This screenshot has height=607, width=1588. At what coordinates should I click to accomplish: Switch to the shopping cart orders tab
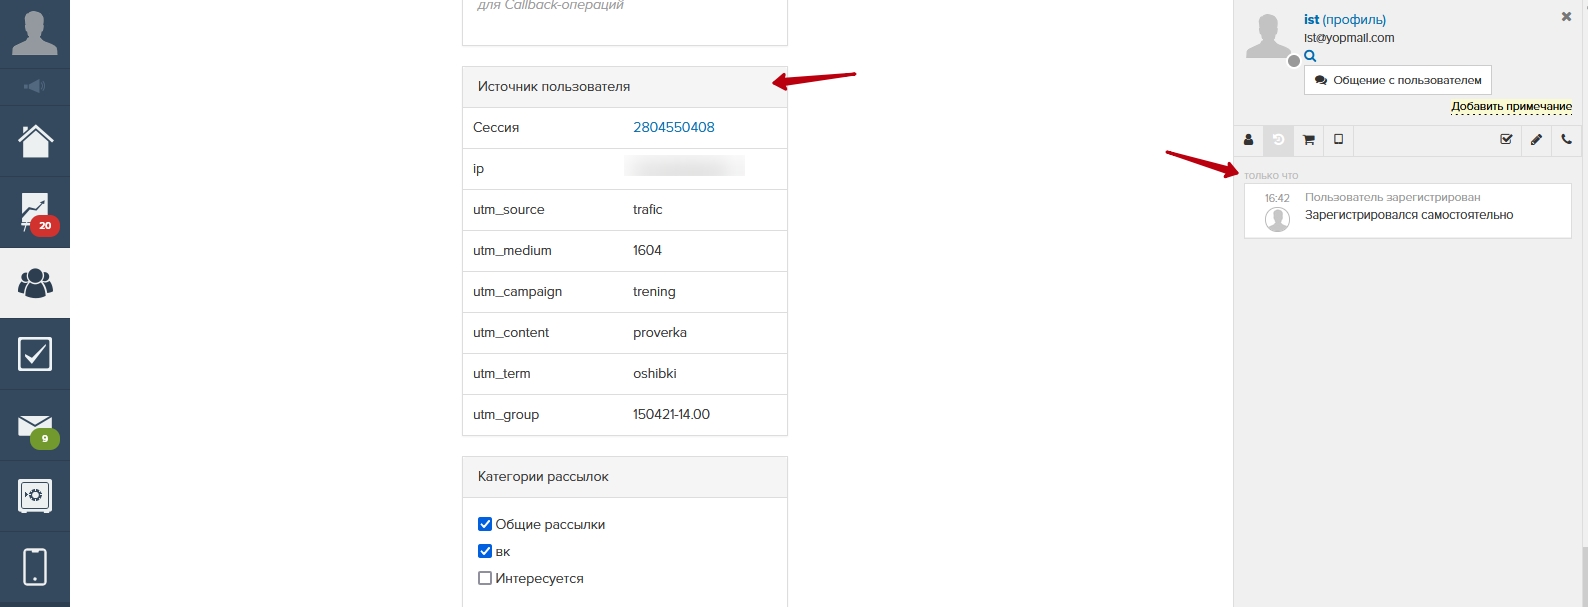point(1308,140)
